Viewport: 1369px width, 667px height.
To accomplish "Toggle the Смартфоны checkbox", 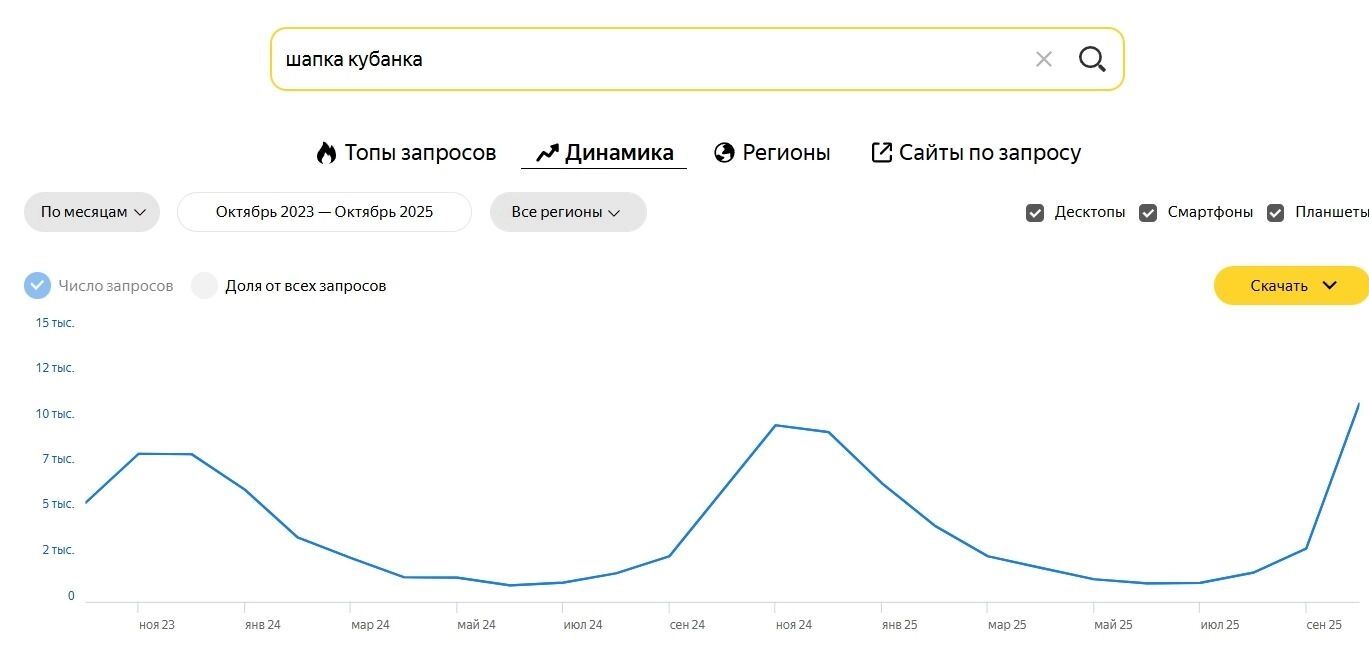I will 1148,213.
